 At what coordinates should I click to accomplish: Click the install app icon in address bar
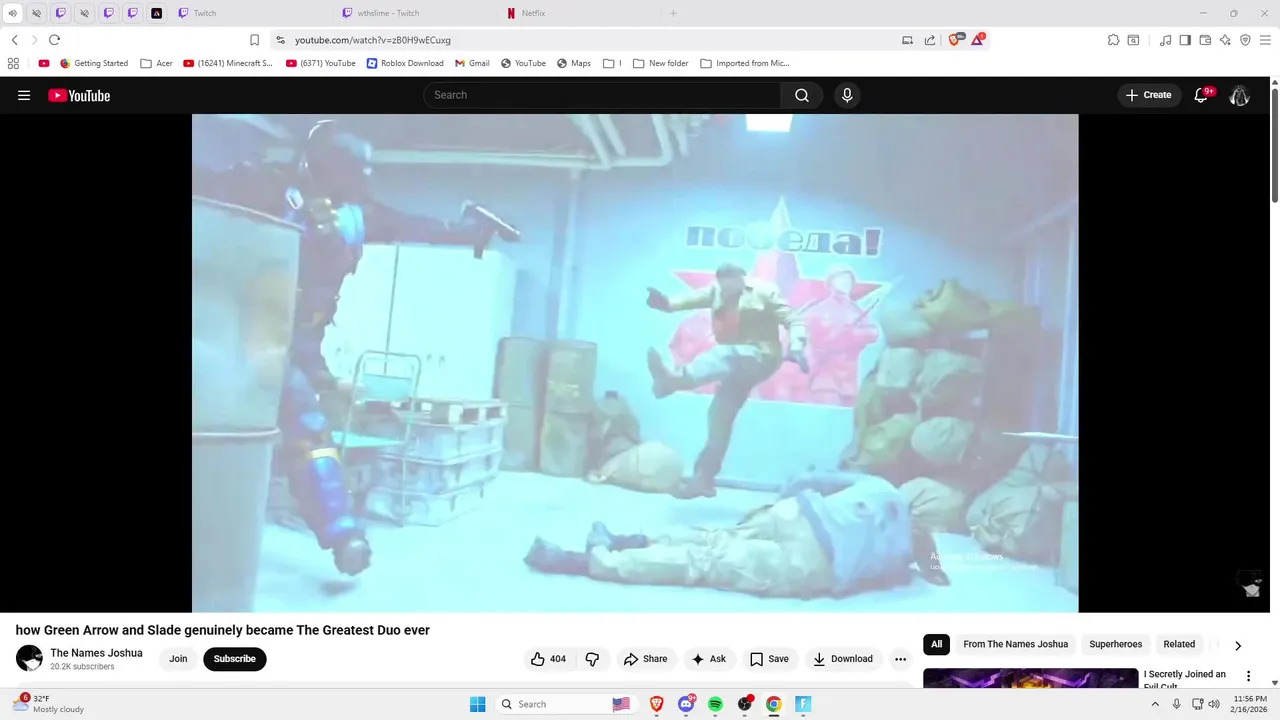(907, 40)
